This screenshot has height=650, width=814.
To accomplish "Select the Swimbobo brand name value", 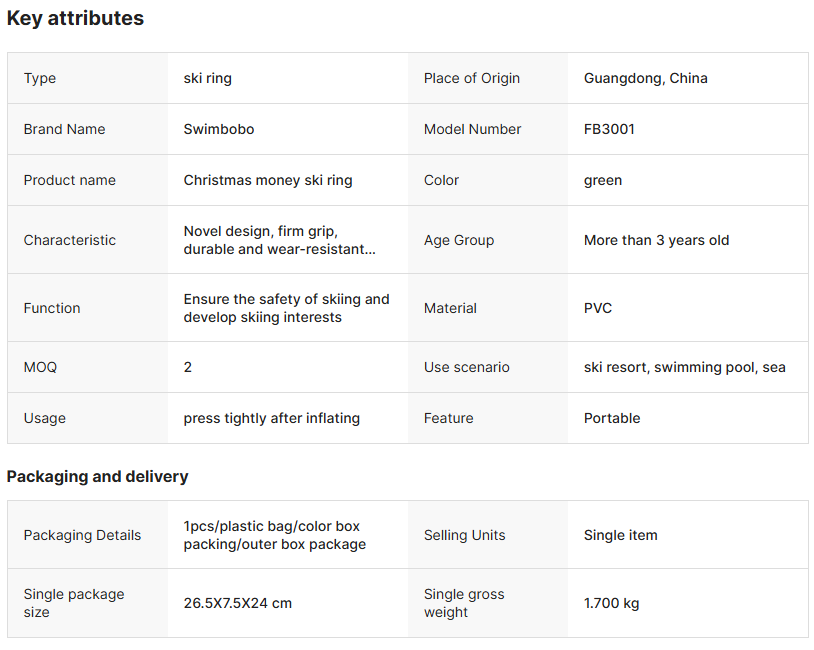I will click(218, 129).
